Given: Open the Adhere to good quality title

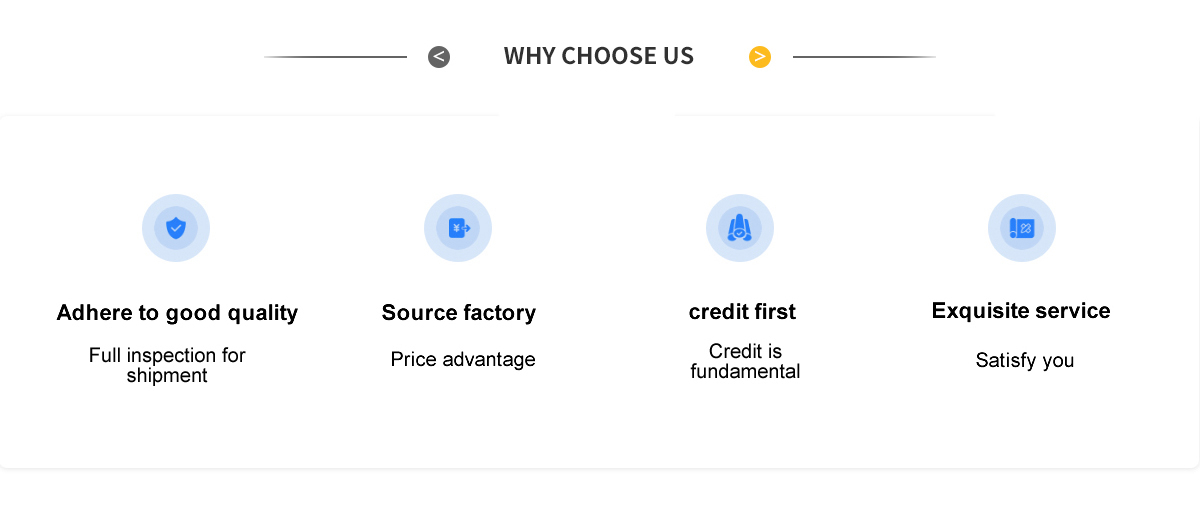Looking at the screenshot, I should [177, 313].
